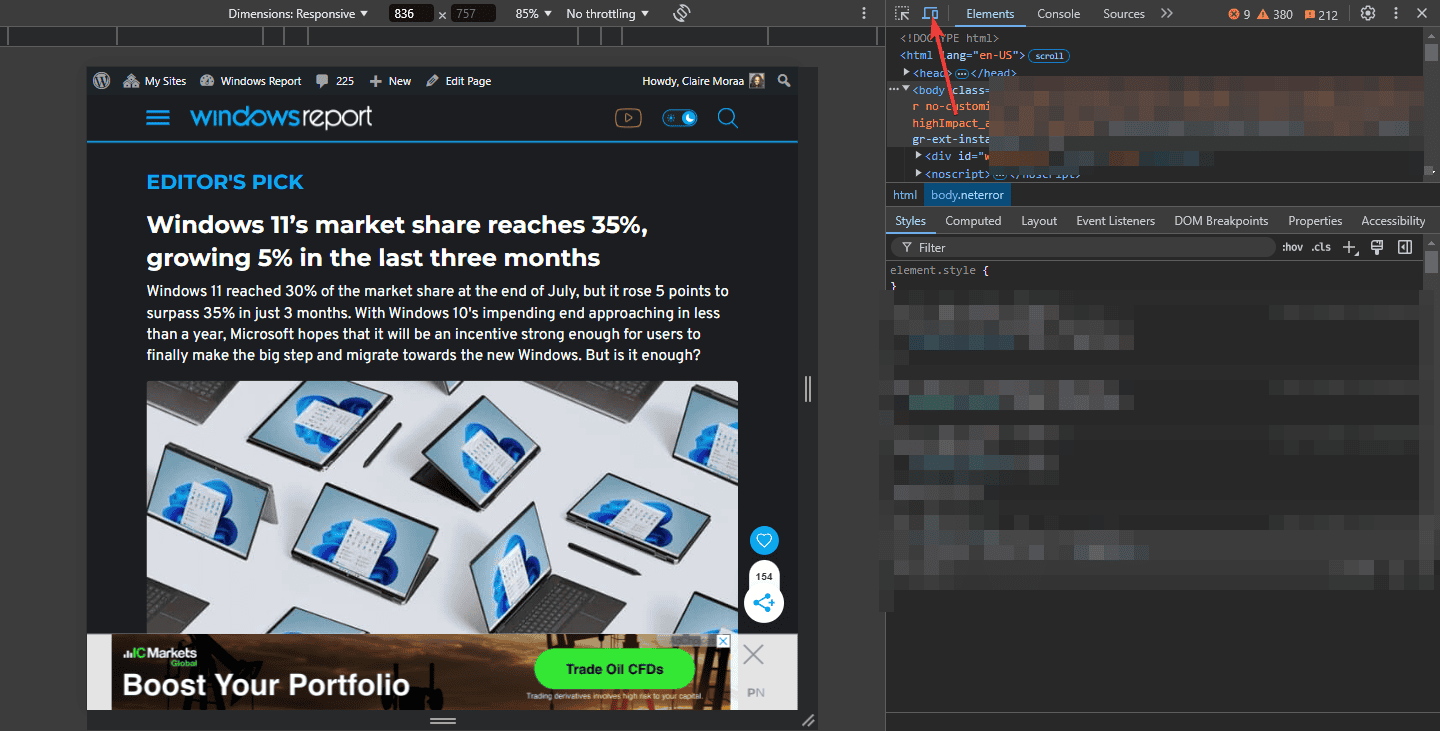The image size is (1440, 731).
Task: Open the warnings count badge showing 380
Action: (x=1274, y=14)
